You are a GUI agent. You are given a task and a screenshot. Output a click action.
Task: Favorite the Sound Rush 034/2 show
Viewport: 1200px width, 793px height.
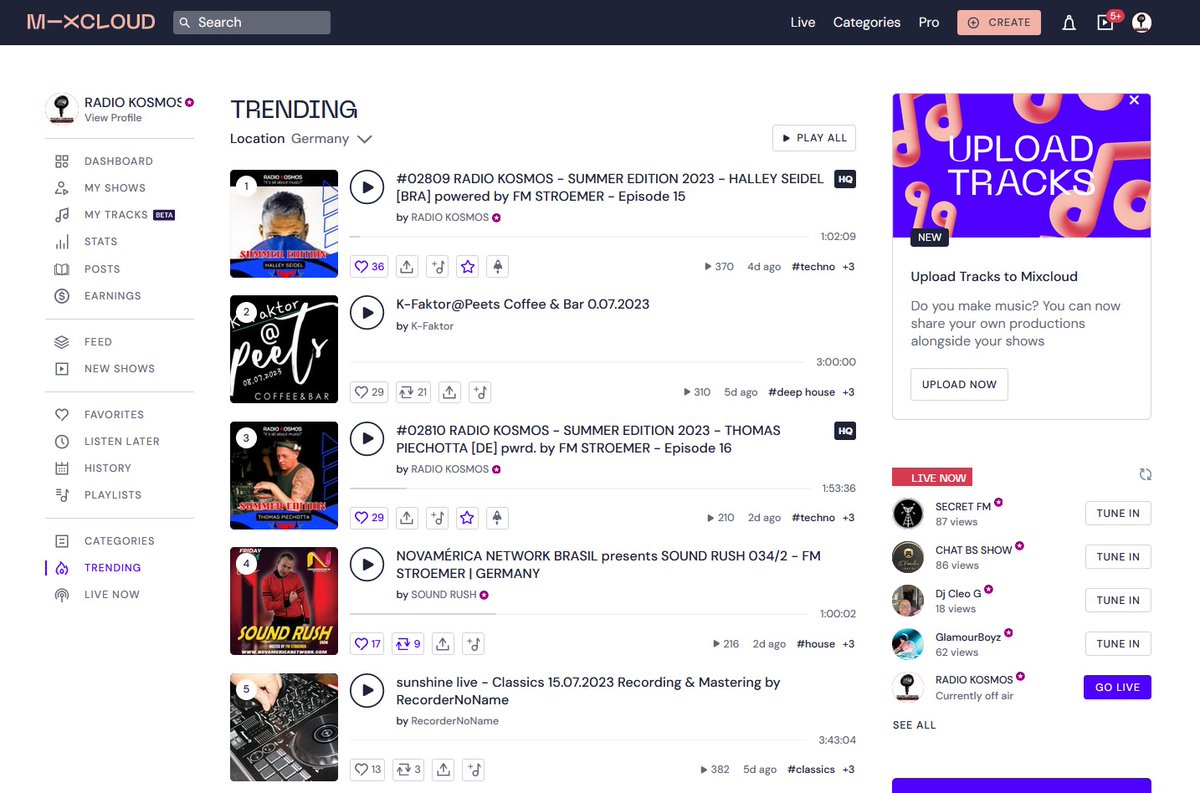pyautogui.click(x=368, y=644)
